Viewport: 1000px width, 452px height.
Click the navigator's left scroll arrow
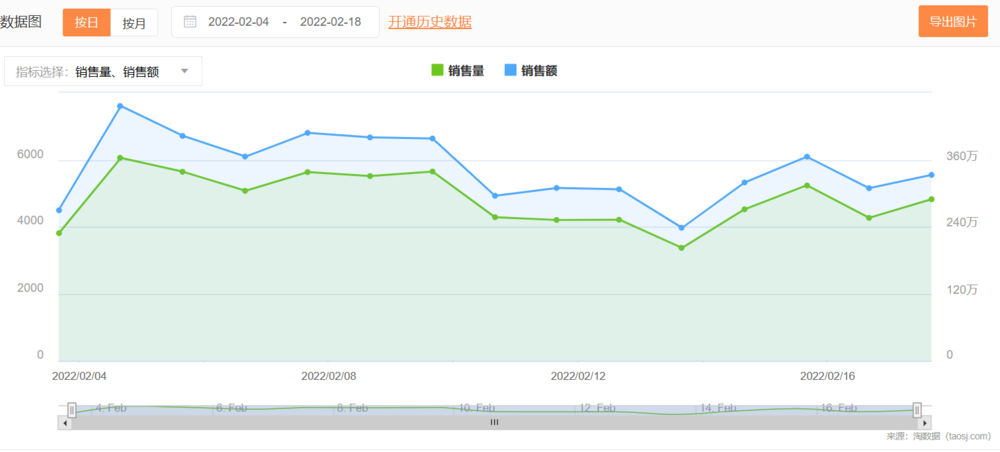click(66, 423)
